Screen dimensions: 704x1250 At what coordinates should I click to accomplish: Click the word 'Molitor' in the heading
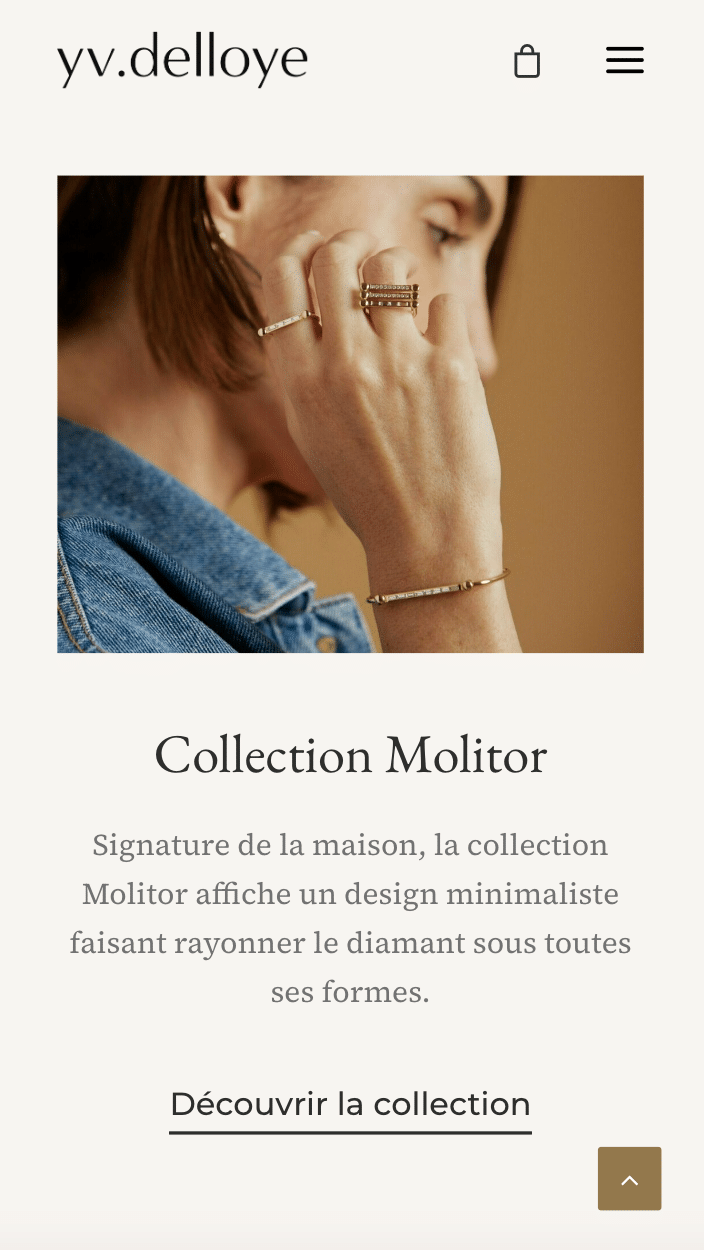466,755
